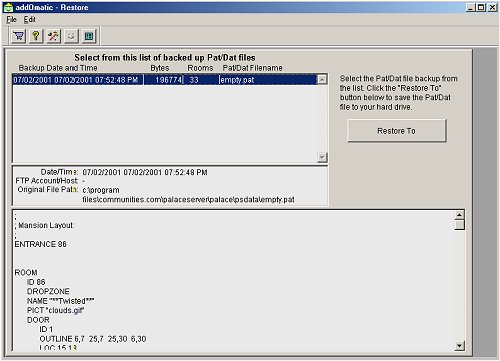500x361 pixels.
Task: Click the Bytes column header
Action: coord(160,68)
